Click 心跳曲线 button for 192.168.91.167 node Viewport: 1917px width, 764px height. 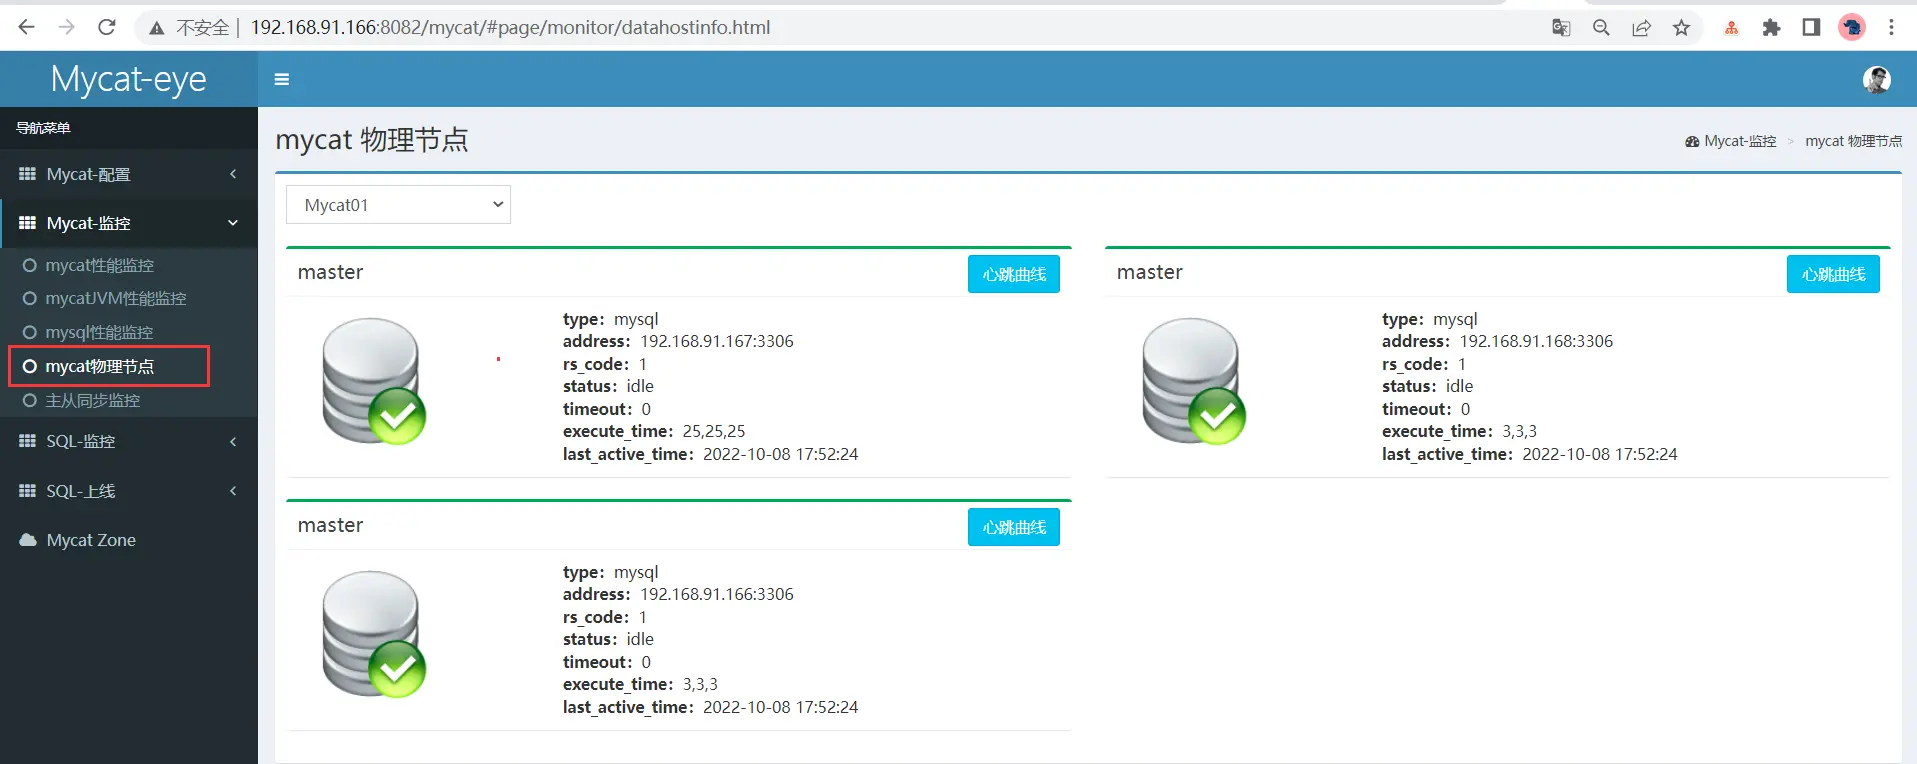pos(1014,274)
